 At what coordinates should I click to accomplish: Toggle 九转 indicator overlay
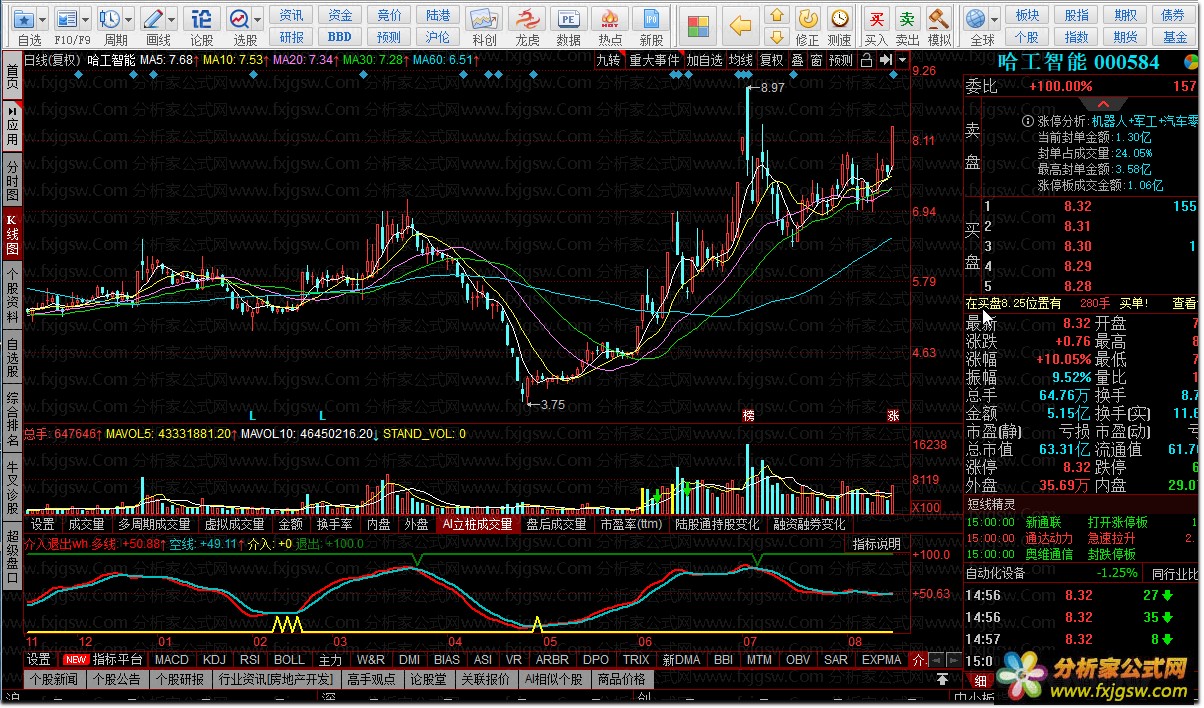coord(608,60)
